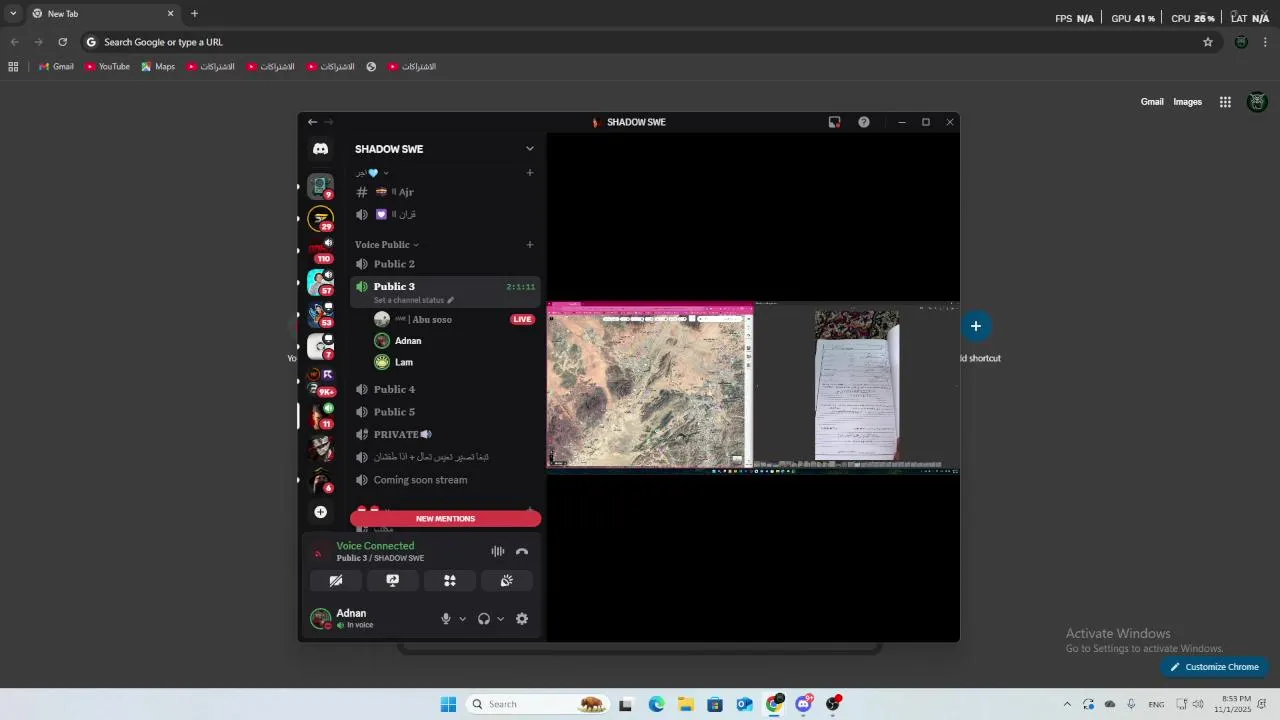Open the server icon with 29 badge
This screenshot has width=1280, height=720.
(x=320, y=218)
